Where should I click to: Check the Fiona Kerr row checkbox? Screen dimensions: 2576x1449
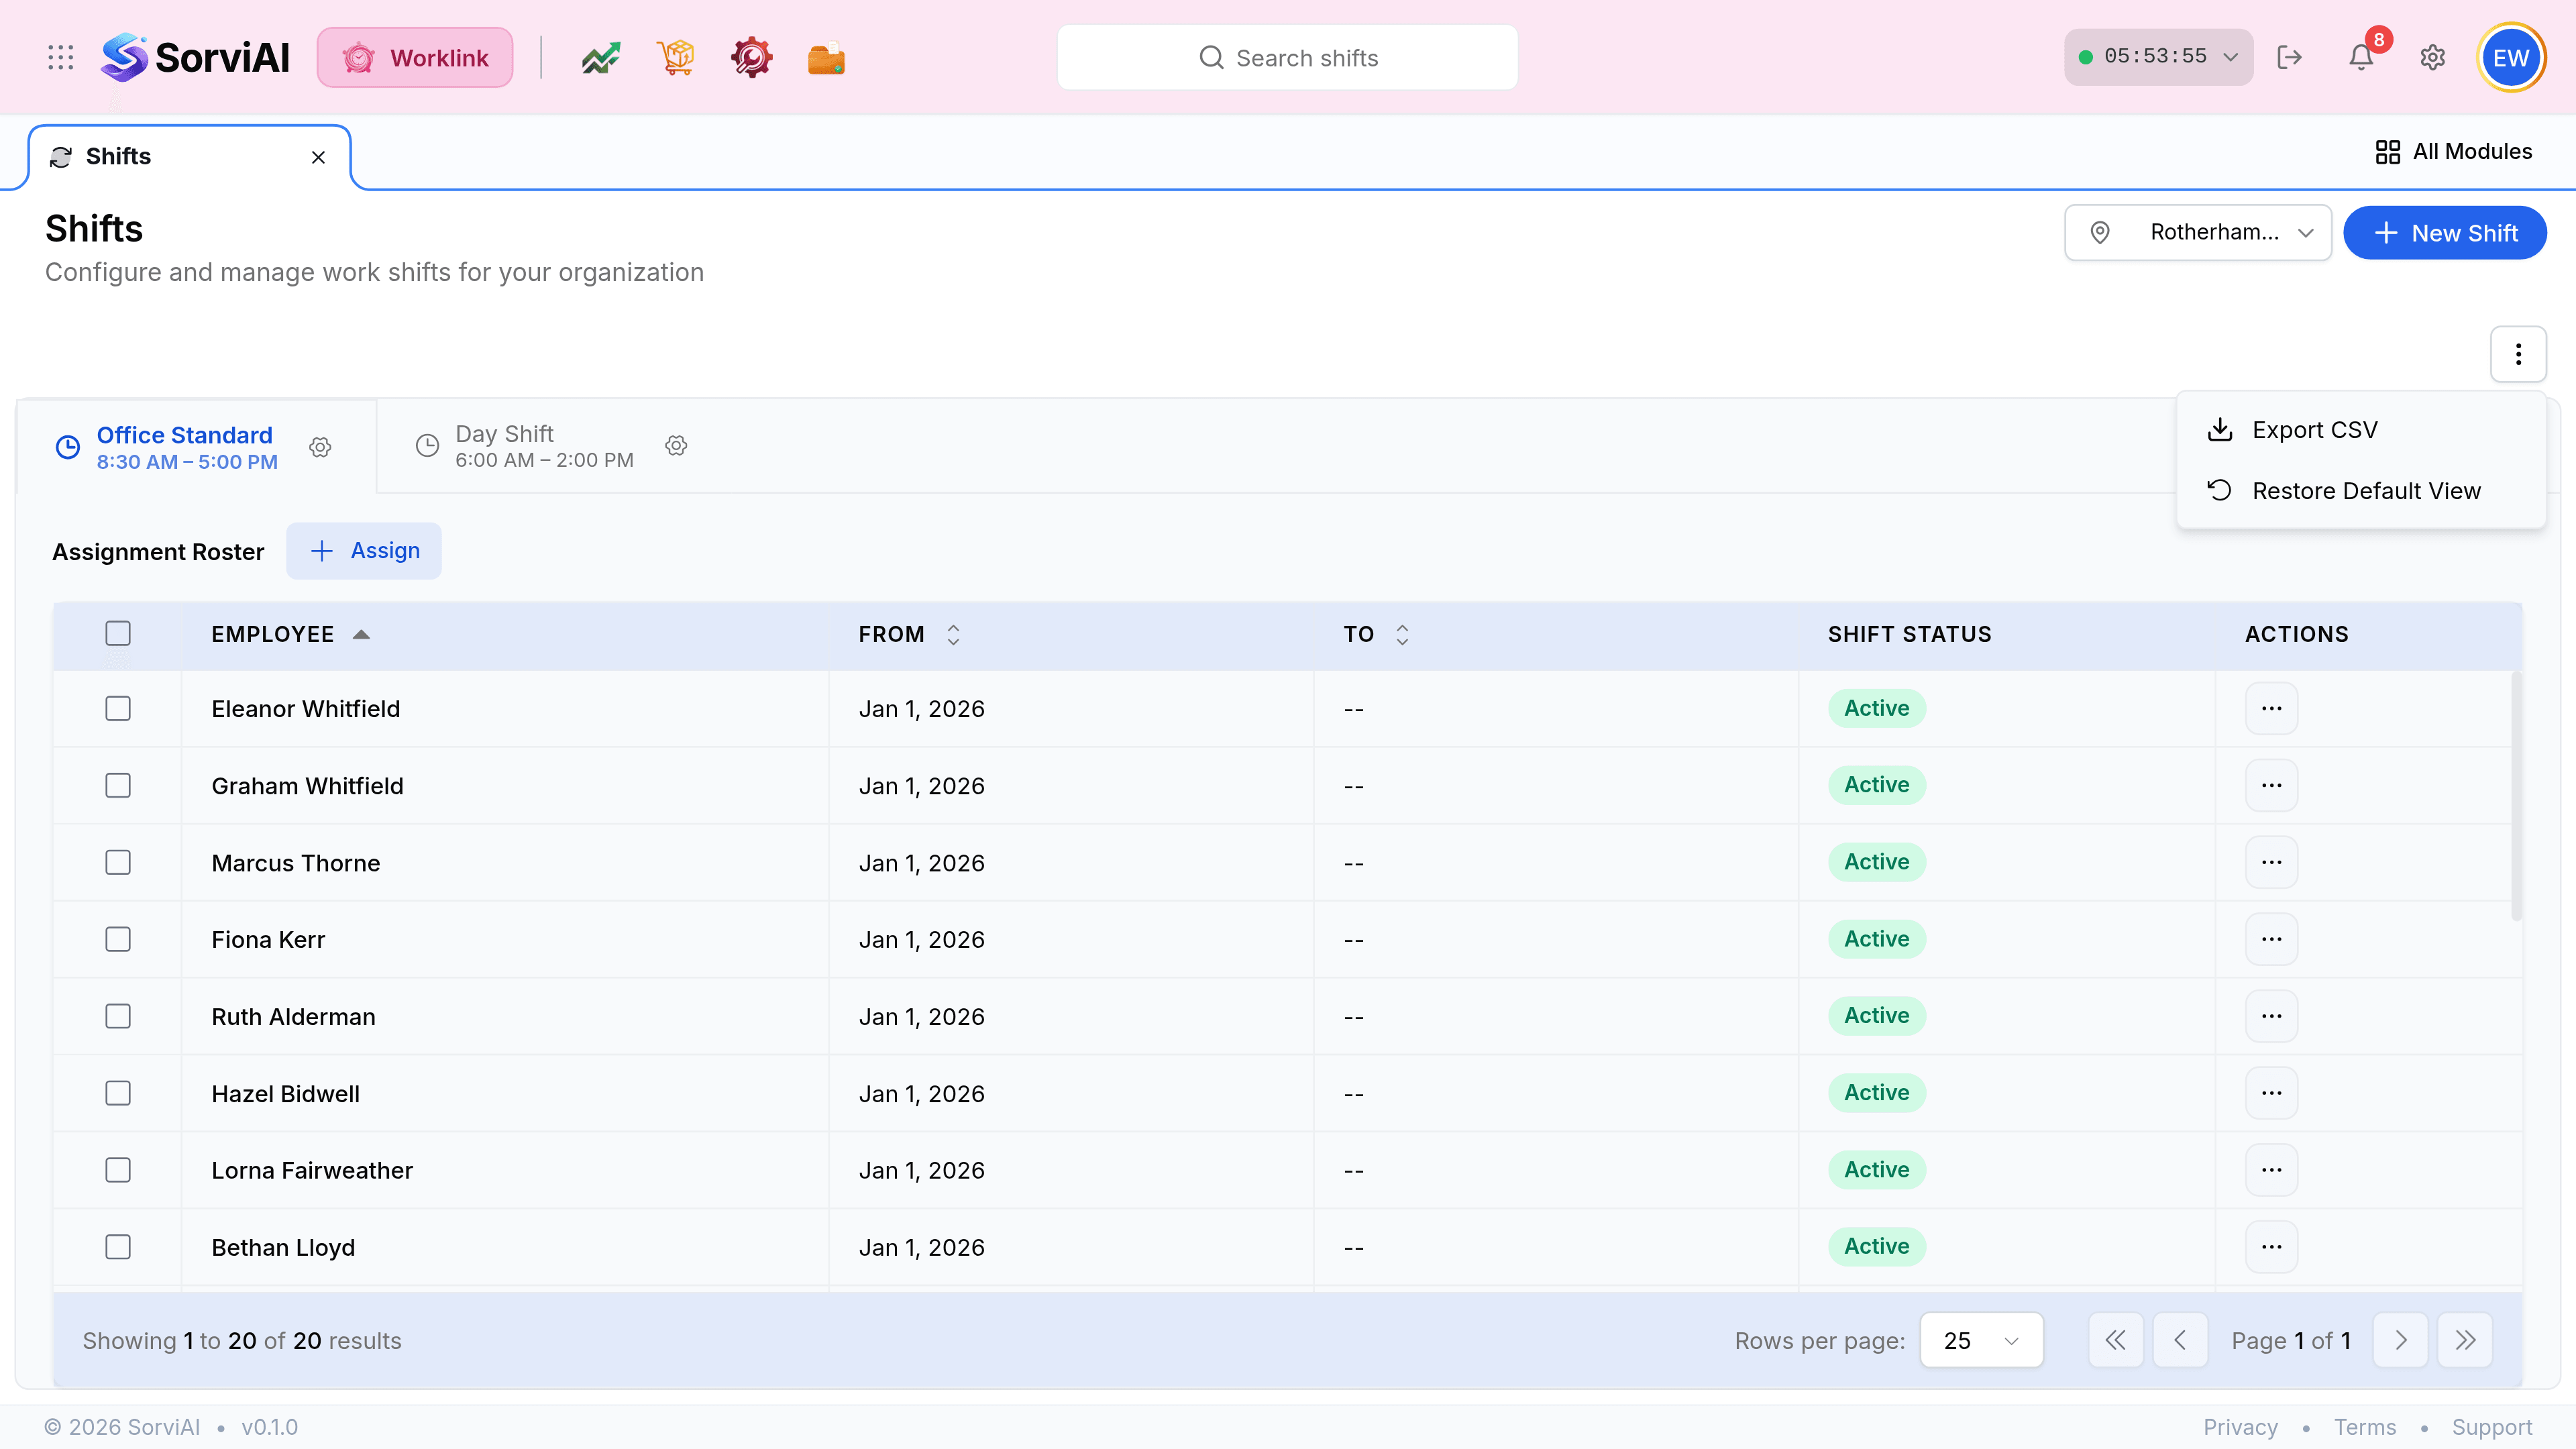tap(118, 939)
